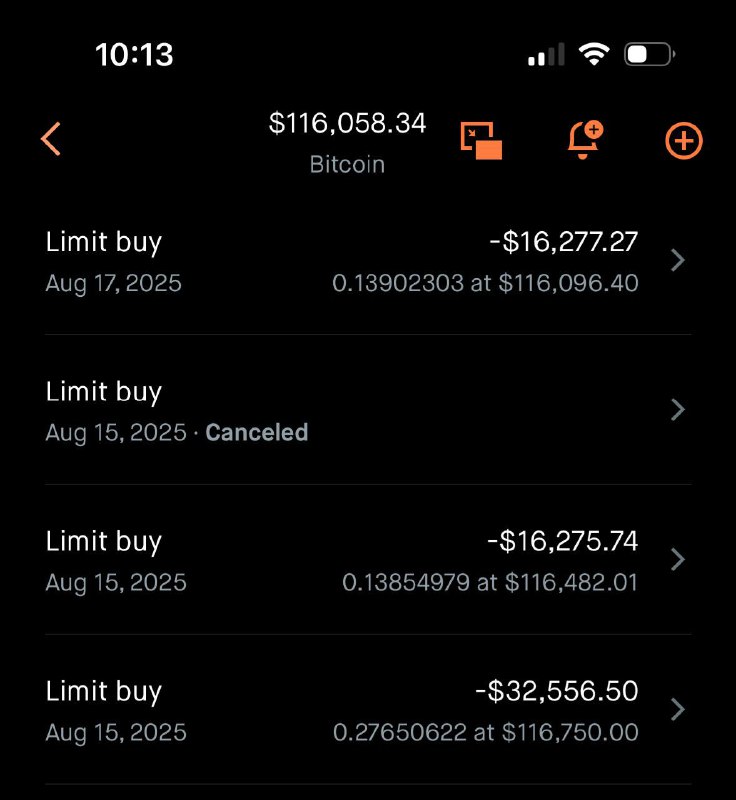
Task: Select the -$16,277.27 order amount
Action: point(564,241)
